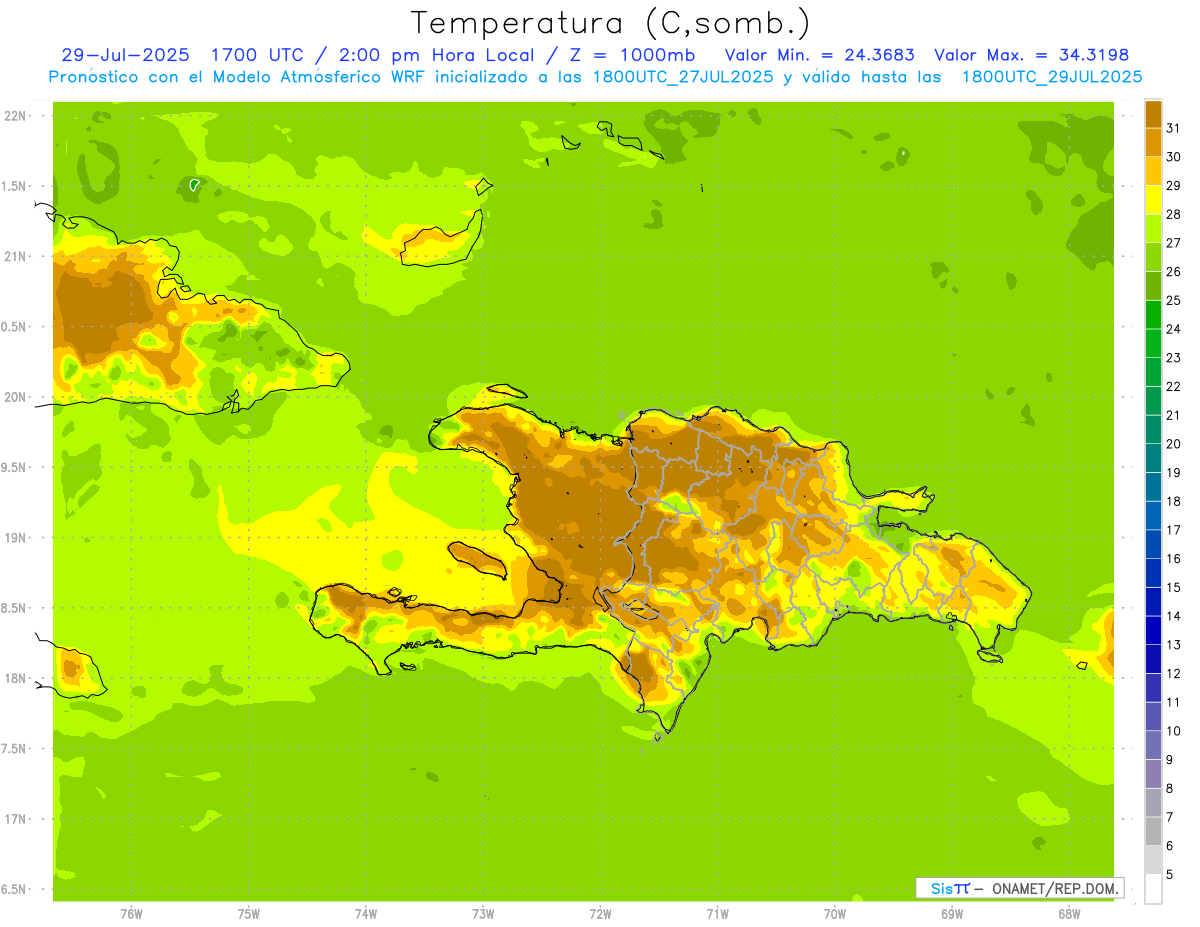Pick the white swatch at the colorbar bottom

pyautogui.click(x=1153, y=889)
